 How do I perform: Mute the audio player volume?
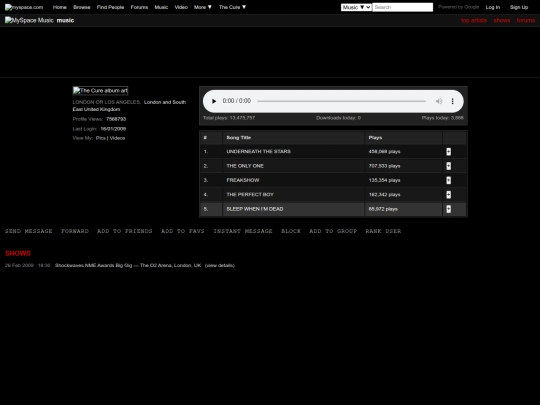439,101
